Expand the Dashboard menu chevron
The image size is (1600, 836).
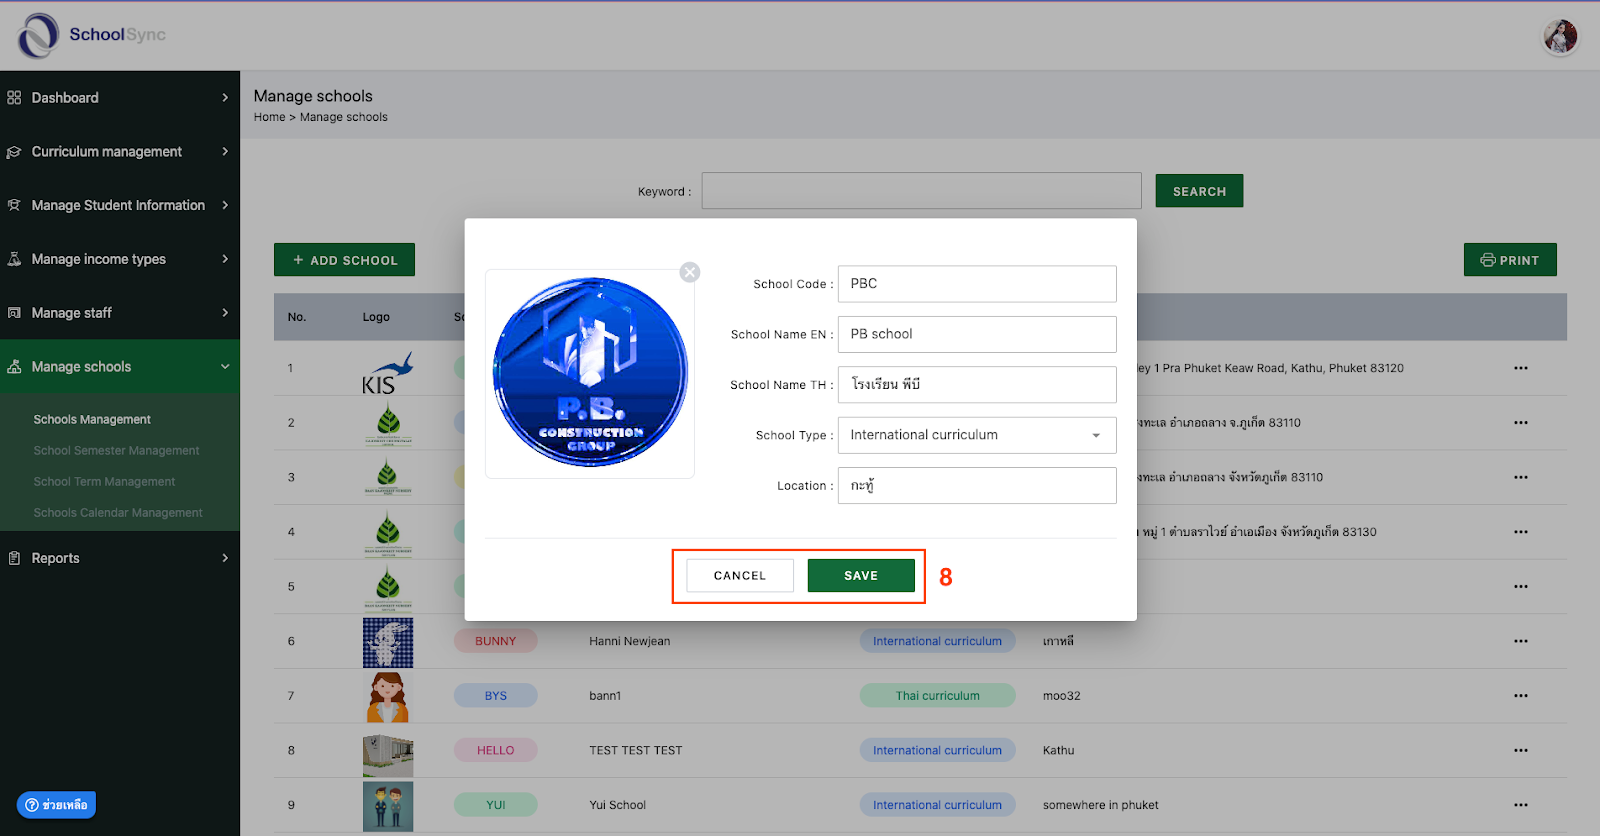point(225,98)
